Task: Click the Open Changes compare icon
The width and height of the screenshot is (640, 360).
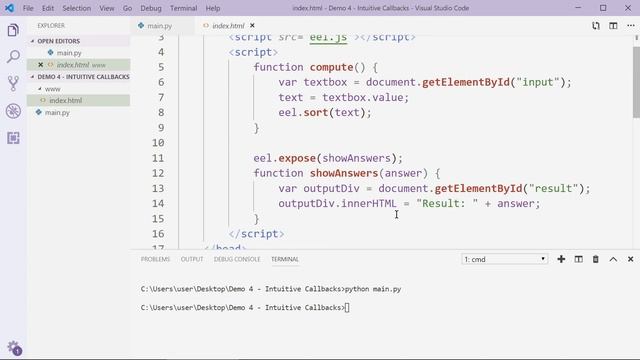Action: (596, 26)
